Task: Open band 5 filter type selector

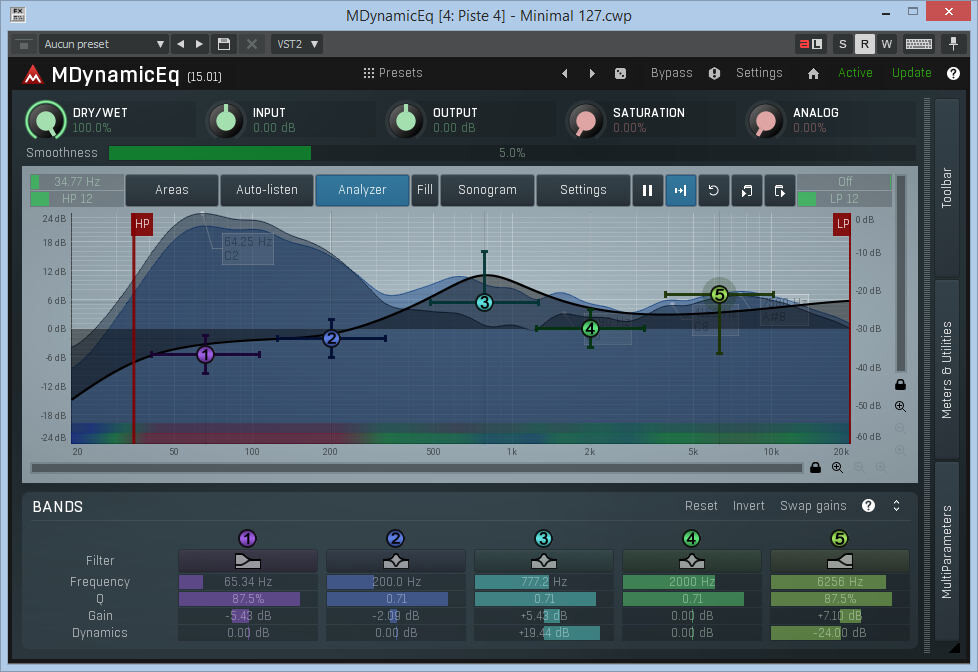Action: pyautogui.click(x=840, y=561)
